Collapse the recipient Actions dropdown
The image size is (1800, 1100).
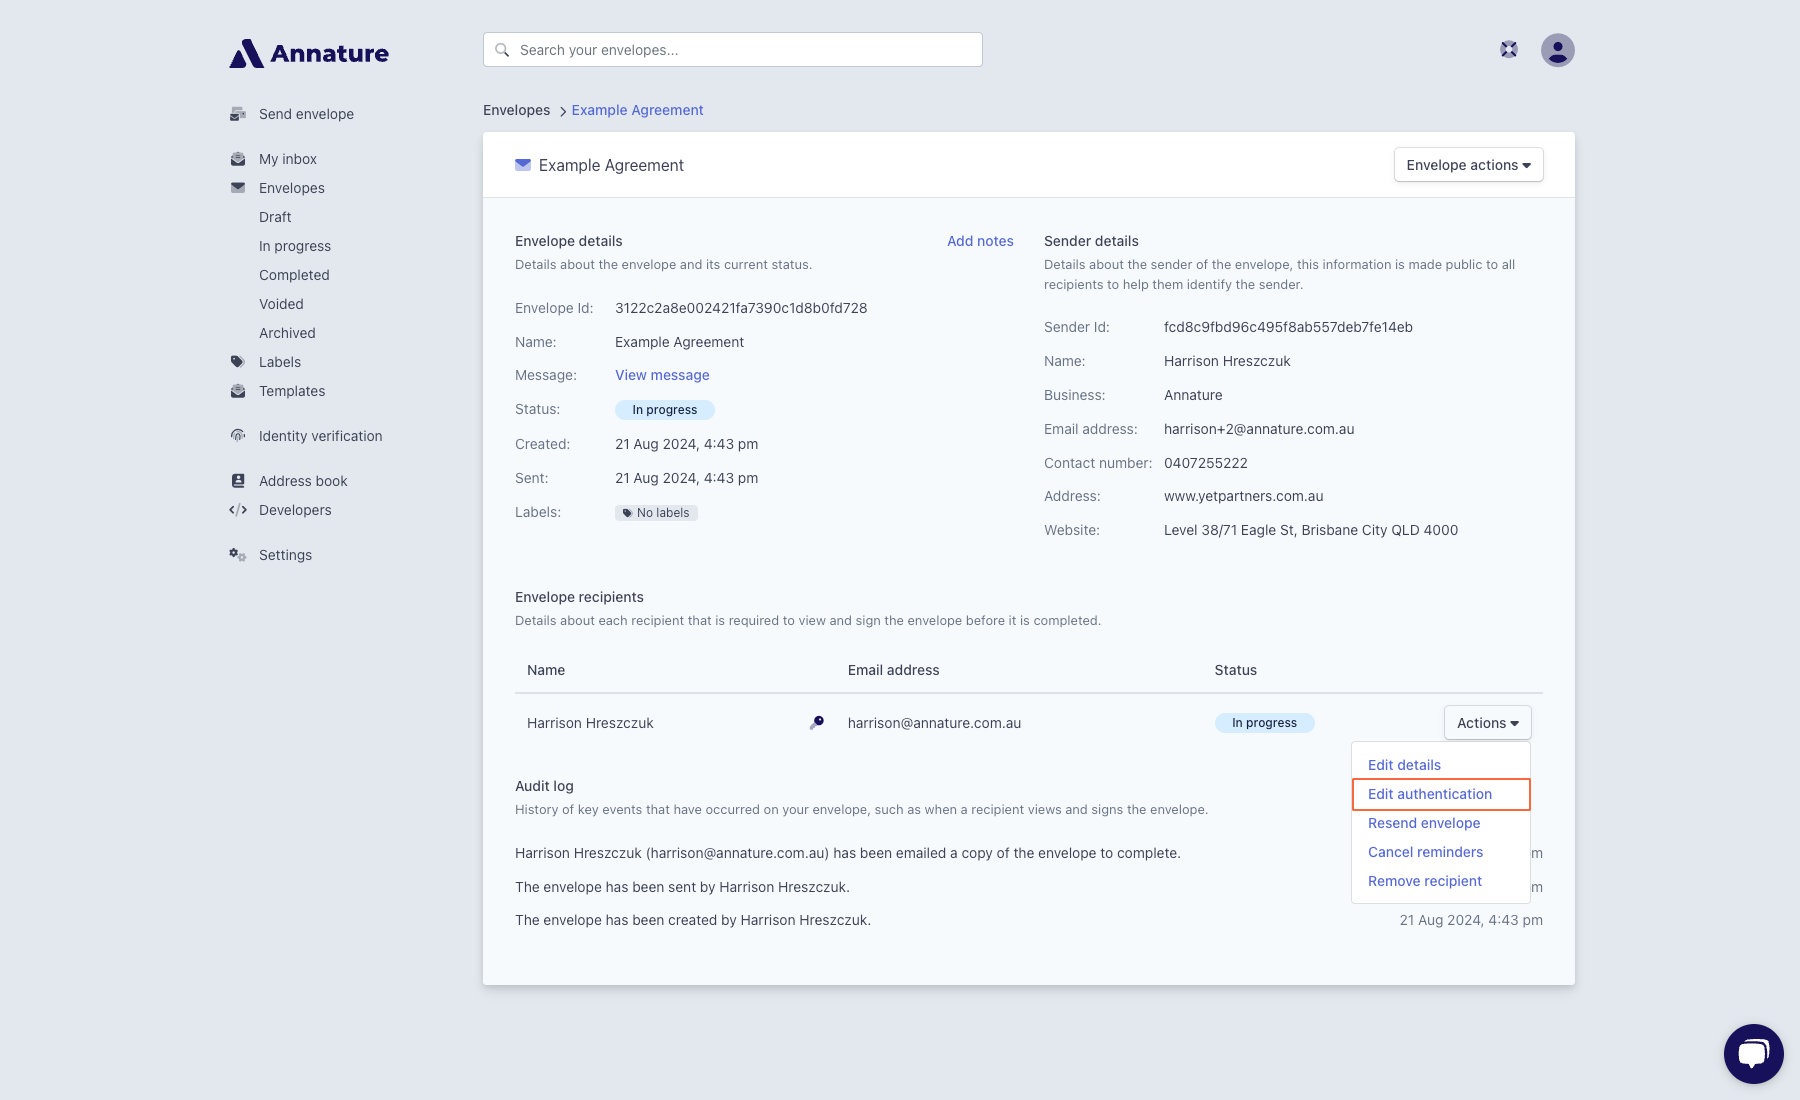point(1488,723)
